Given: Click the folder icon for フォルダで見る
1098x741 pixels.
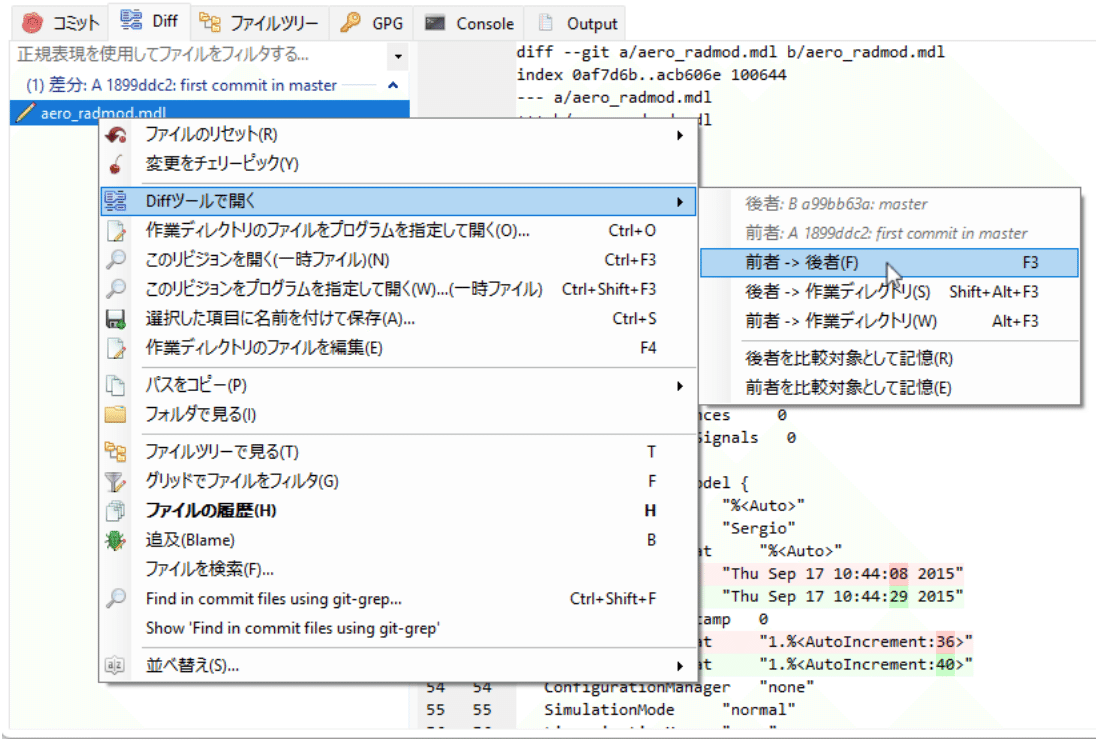Looking at the screenshot, I should click(x=116, y=415).
